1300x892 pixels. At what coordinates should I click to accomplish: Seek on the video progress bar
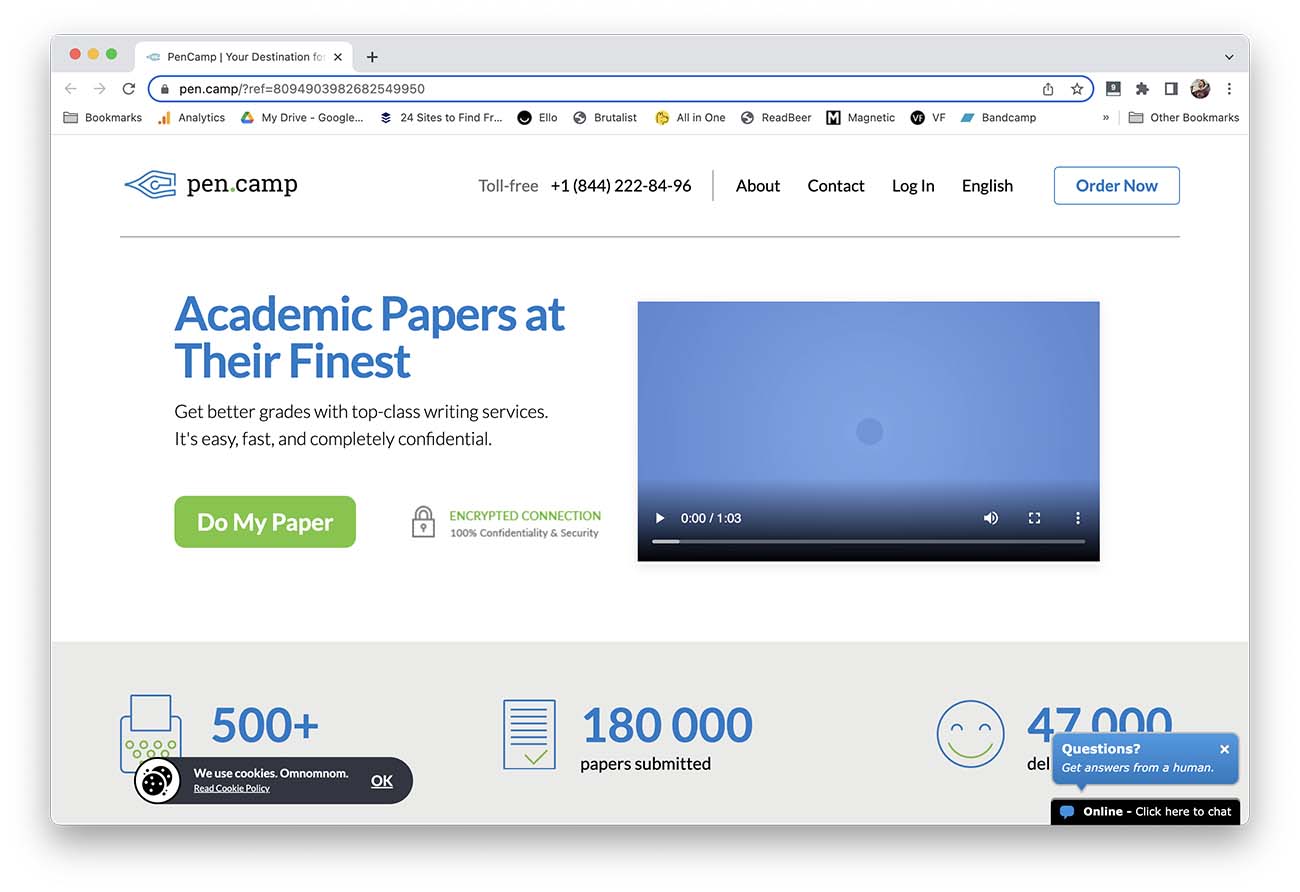point(868,541)
